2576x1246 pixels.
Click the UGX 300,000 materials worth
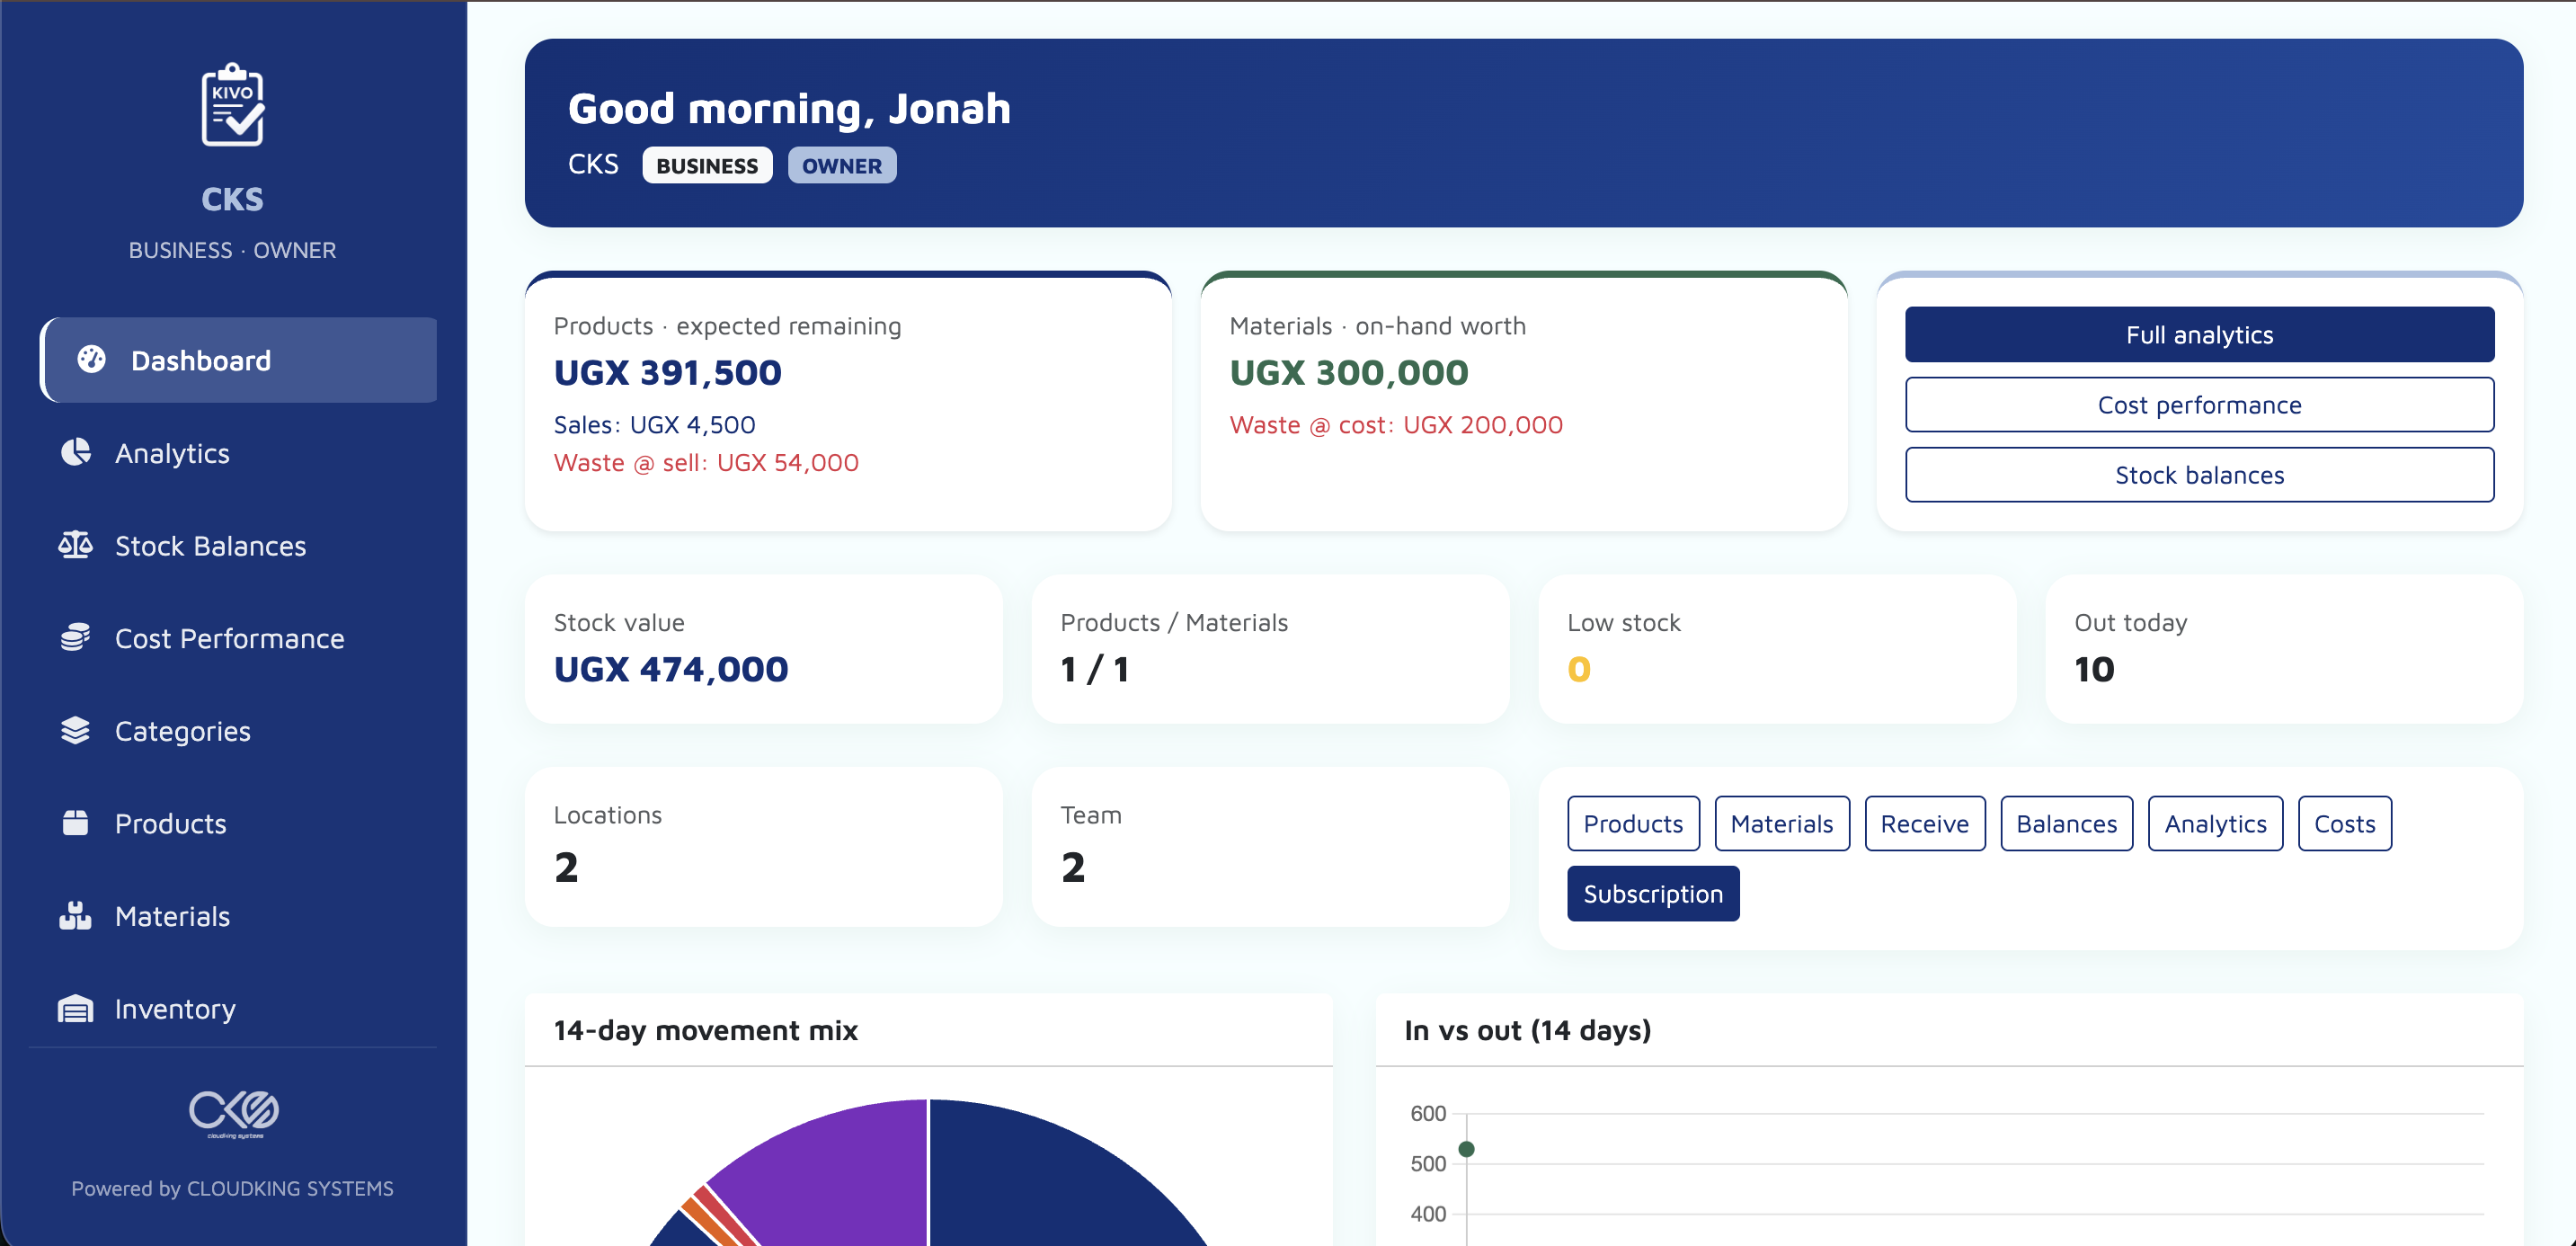point(1349,372)
